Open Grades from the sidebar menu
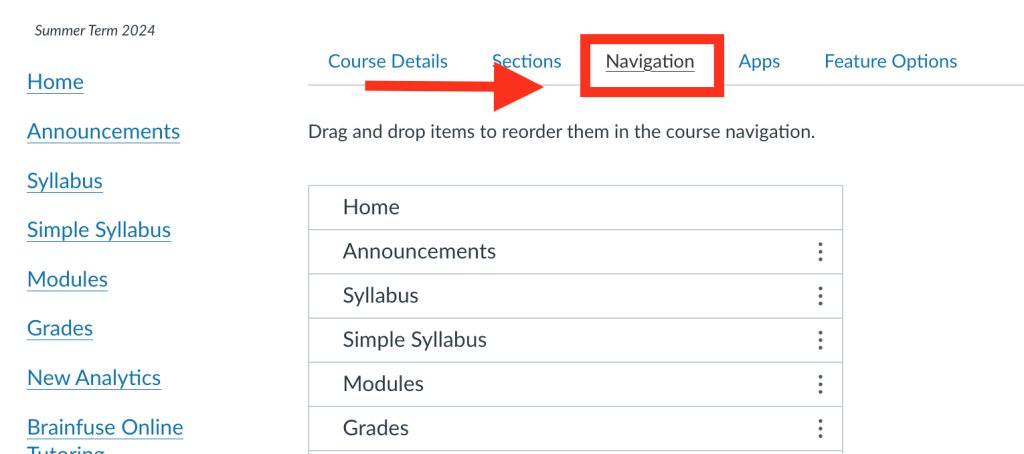The height and width of the screenshot is (454, 1024). (x=60, y=328)
